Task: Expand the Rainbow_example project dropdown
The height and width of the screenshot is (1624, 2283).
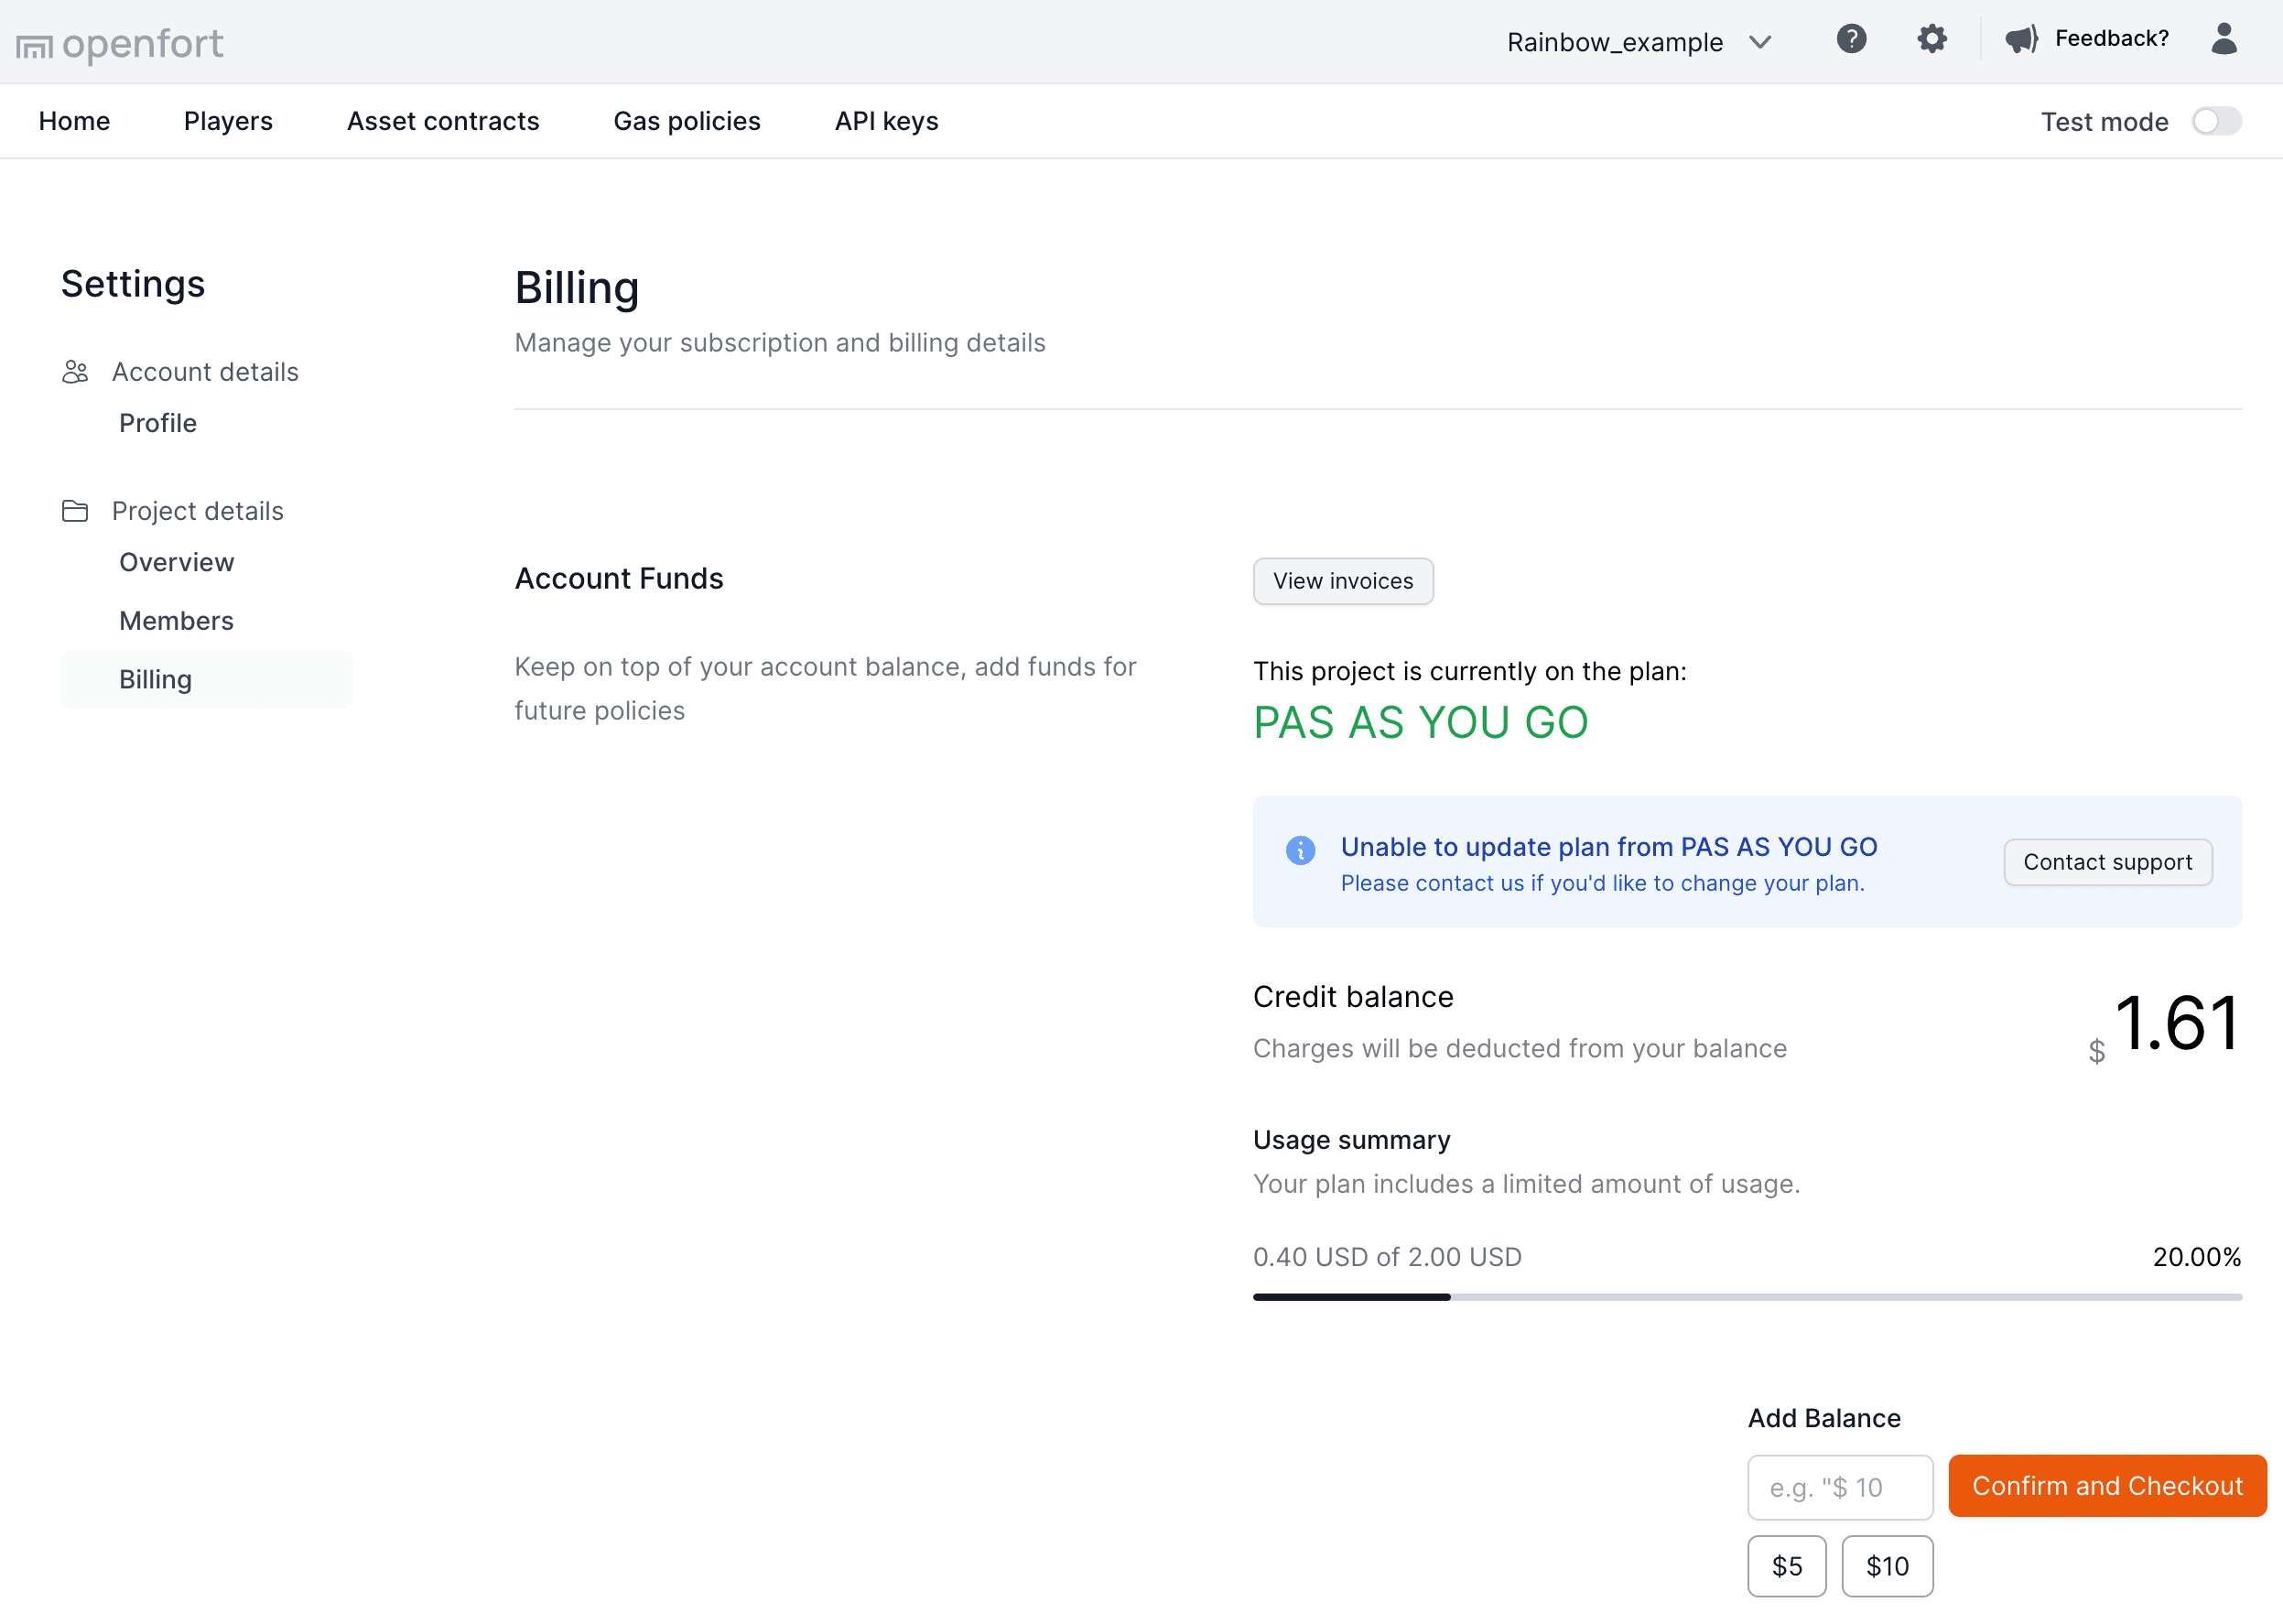Action: [x=1615, y=42]
